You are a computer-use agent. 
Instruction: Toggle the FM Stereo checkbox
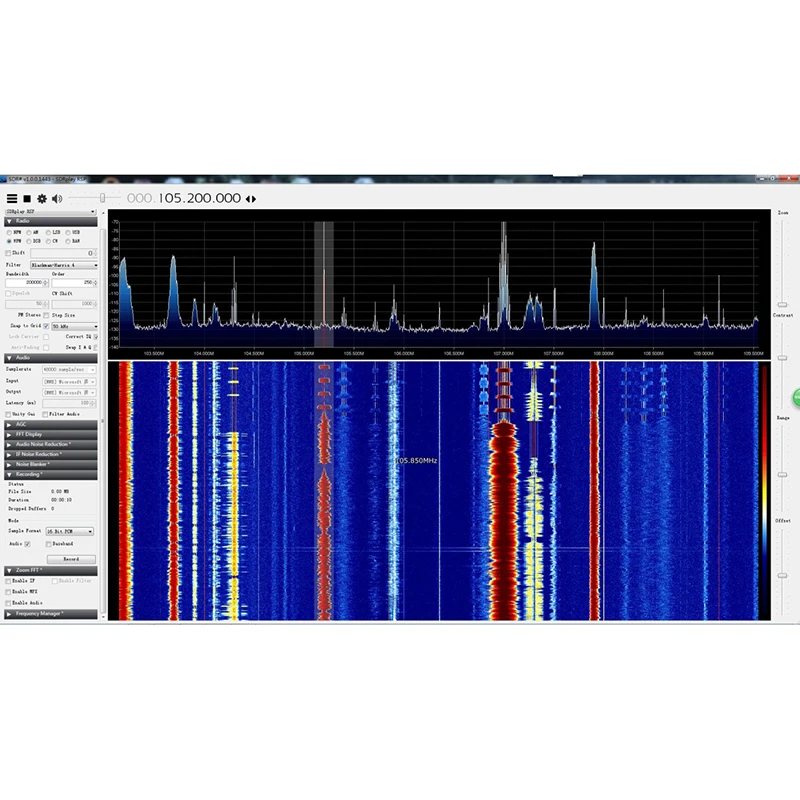tap(46, 315)
